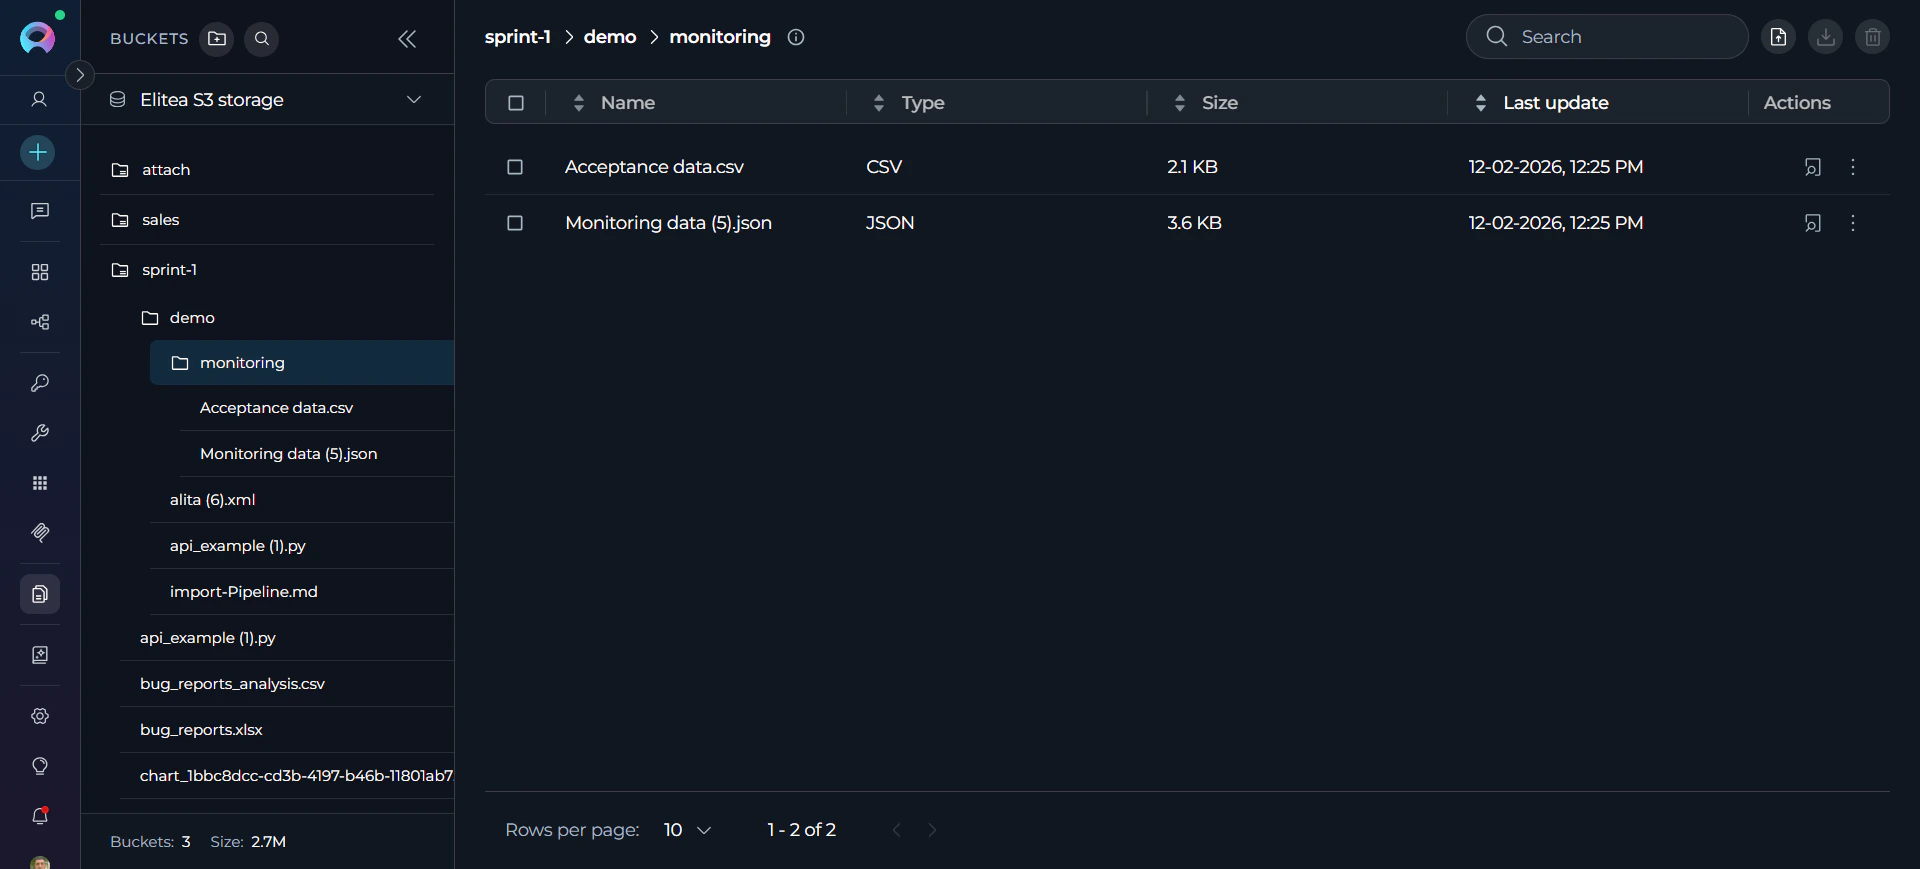
Task: Open the chat conversations sidebar icon
Action: 40,211
